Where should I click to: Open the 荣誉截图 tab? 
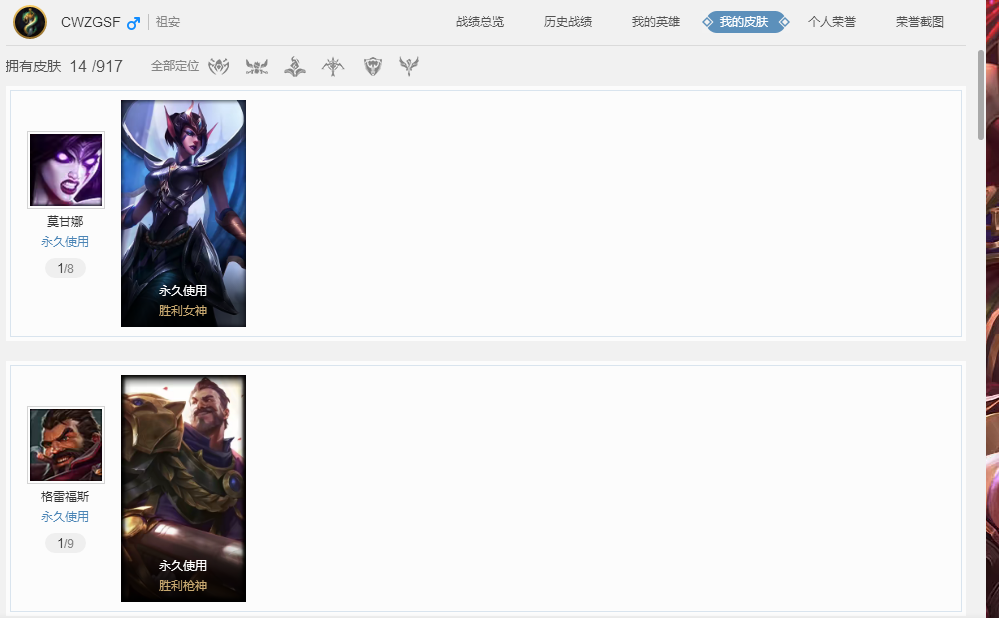pos(920,22)
